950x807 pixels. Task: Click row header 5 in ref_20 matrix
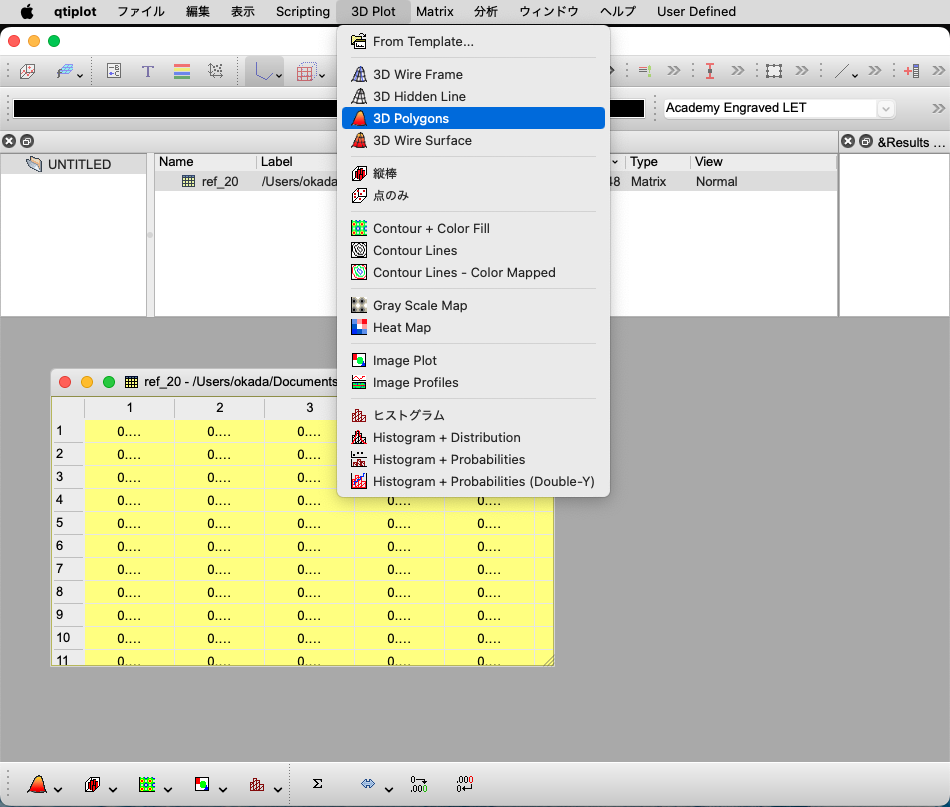tap(67, 523)
